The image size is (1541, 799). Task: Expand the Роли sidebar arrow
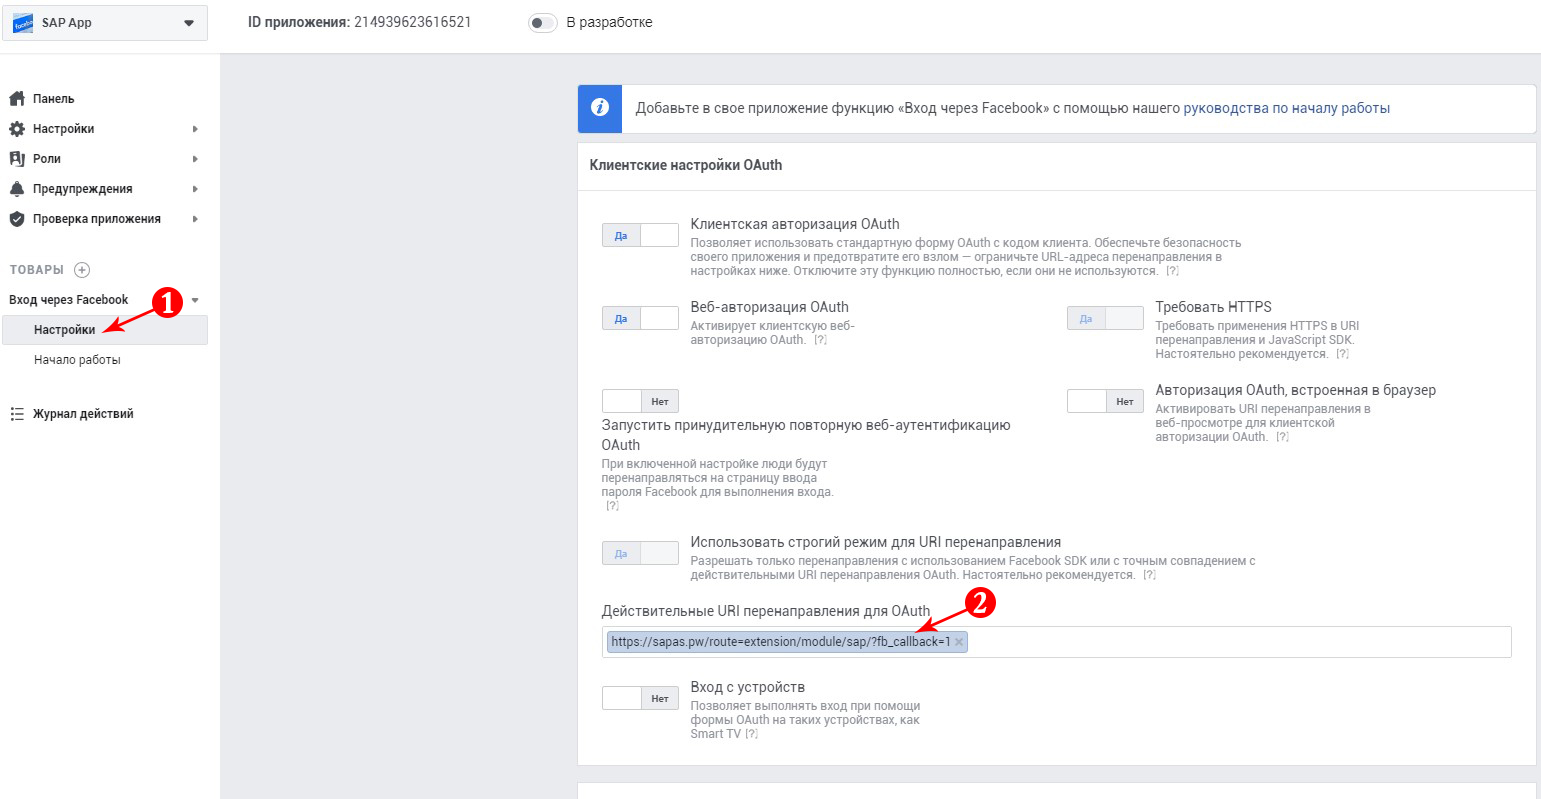tap(195, 159)
